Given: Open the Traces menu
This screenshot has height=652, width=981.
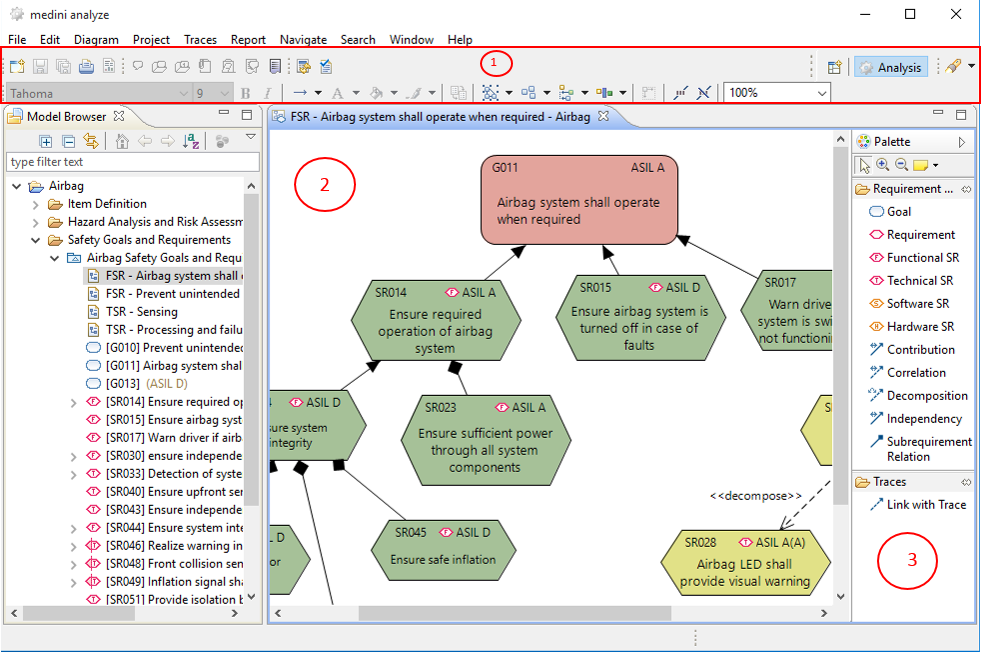Looking at the screenshot, I should click(200, 40).
